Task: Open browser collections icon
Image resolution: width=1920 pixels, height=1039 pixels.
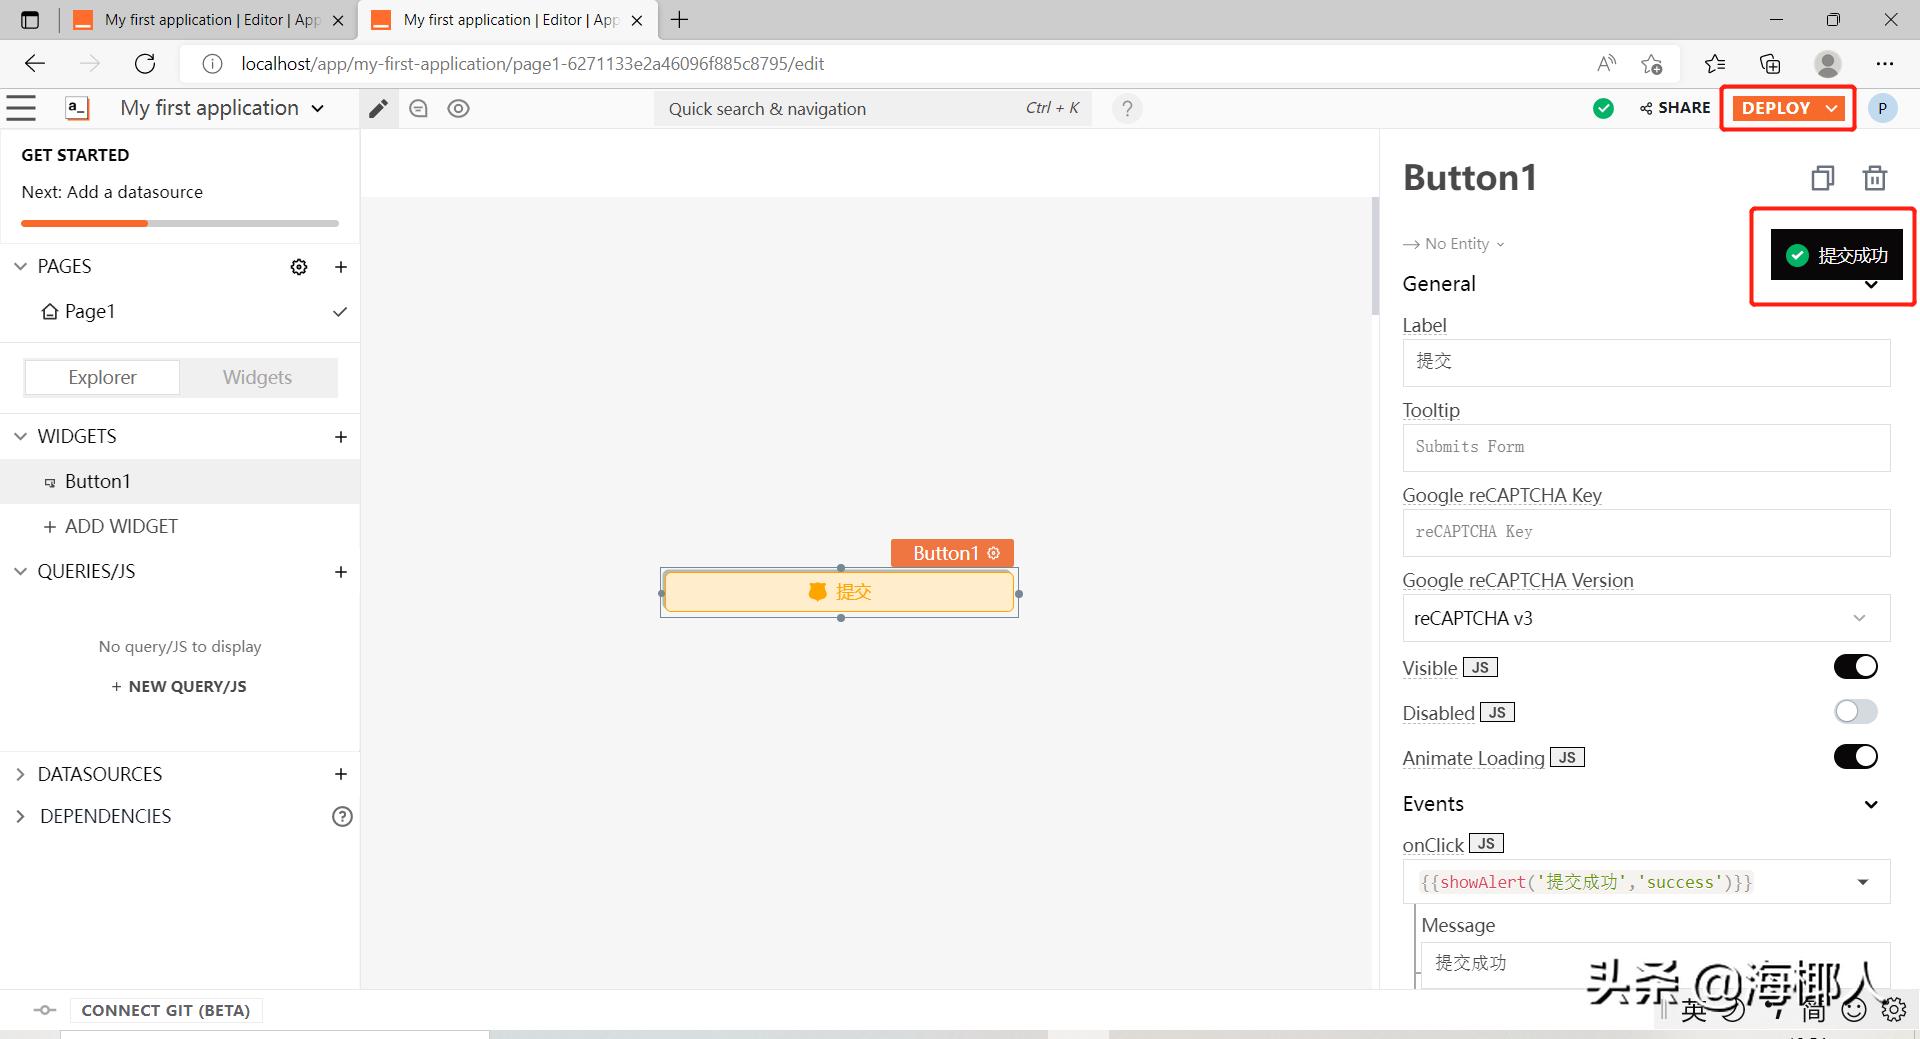Action: tap(1770, 64)
